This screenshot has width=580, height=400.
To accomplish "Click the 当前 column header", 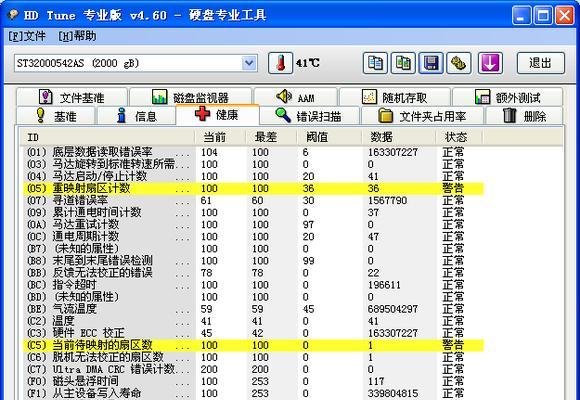I will (x=220, y=137).
